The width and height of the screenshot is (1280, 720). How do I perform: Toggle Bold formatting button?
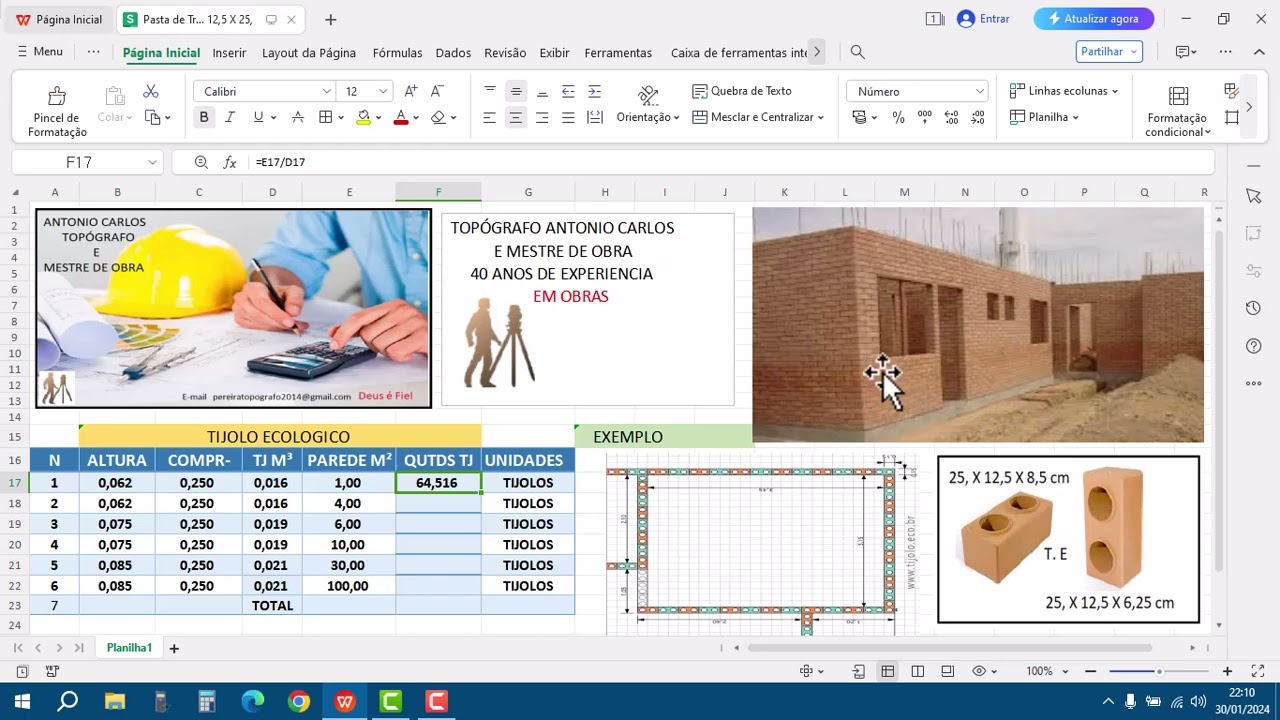click(x=204, y=117)
